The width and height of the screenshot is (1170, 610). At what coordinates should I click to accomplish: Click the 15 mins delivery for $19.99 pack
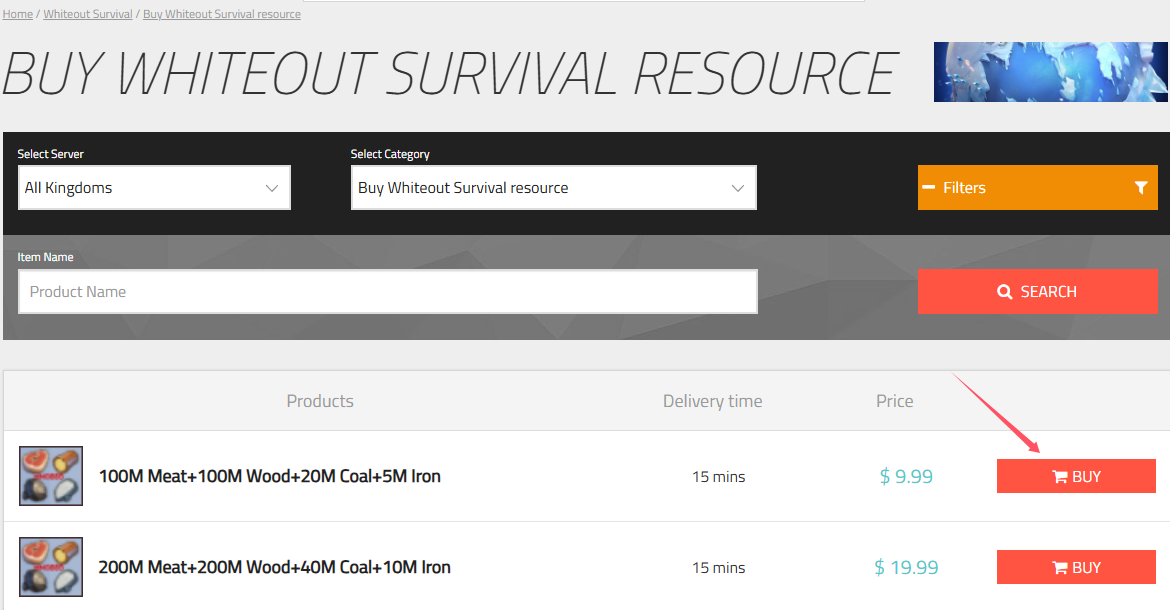[x=719, y=567]
